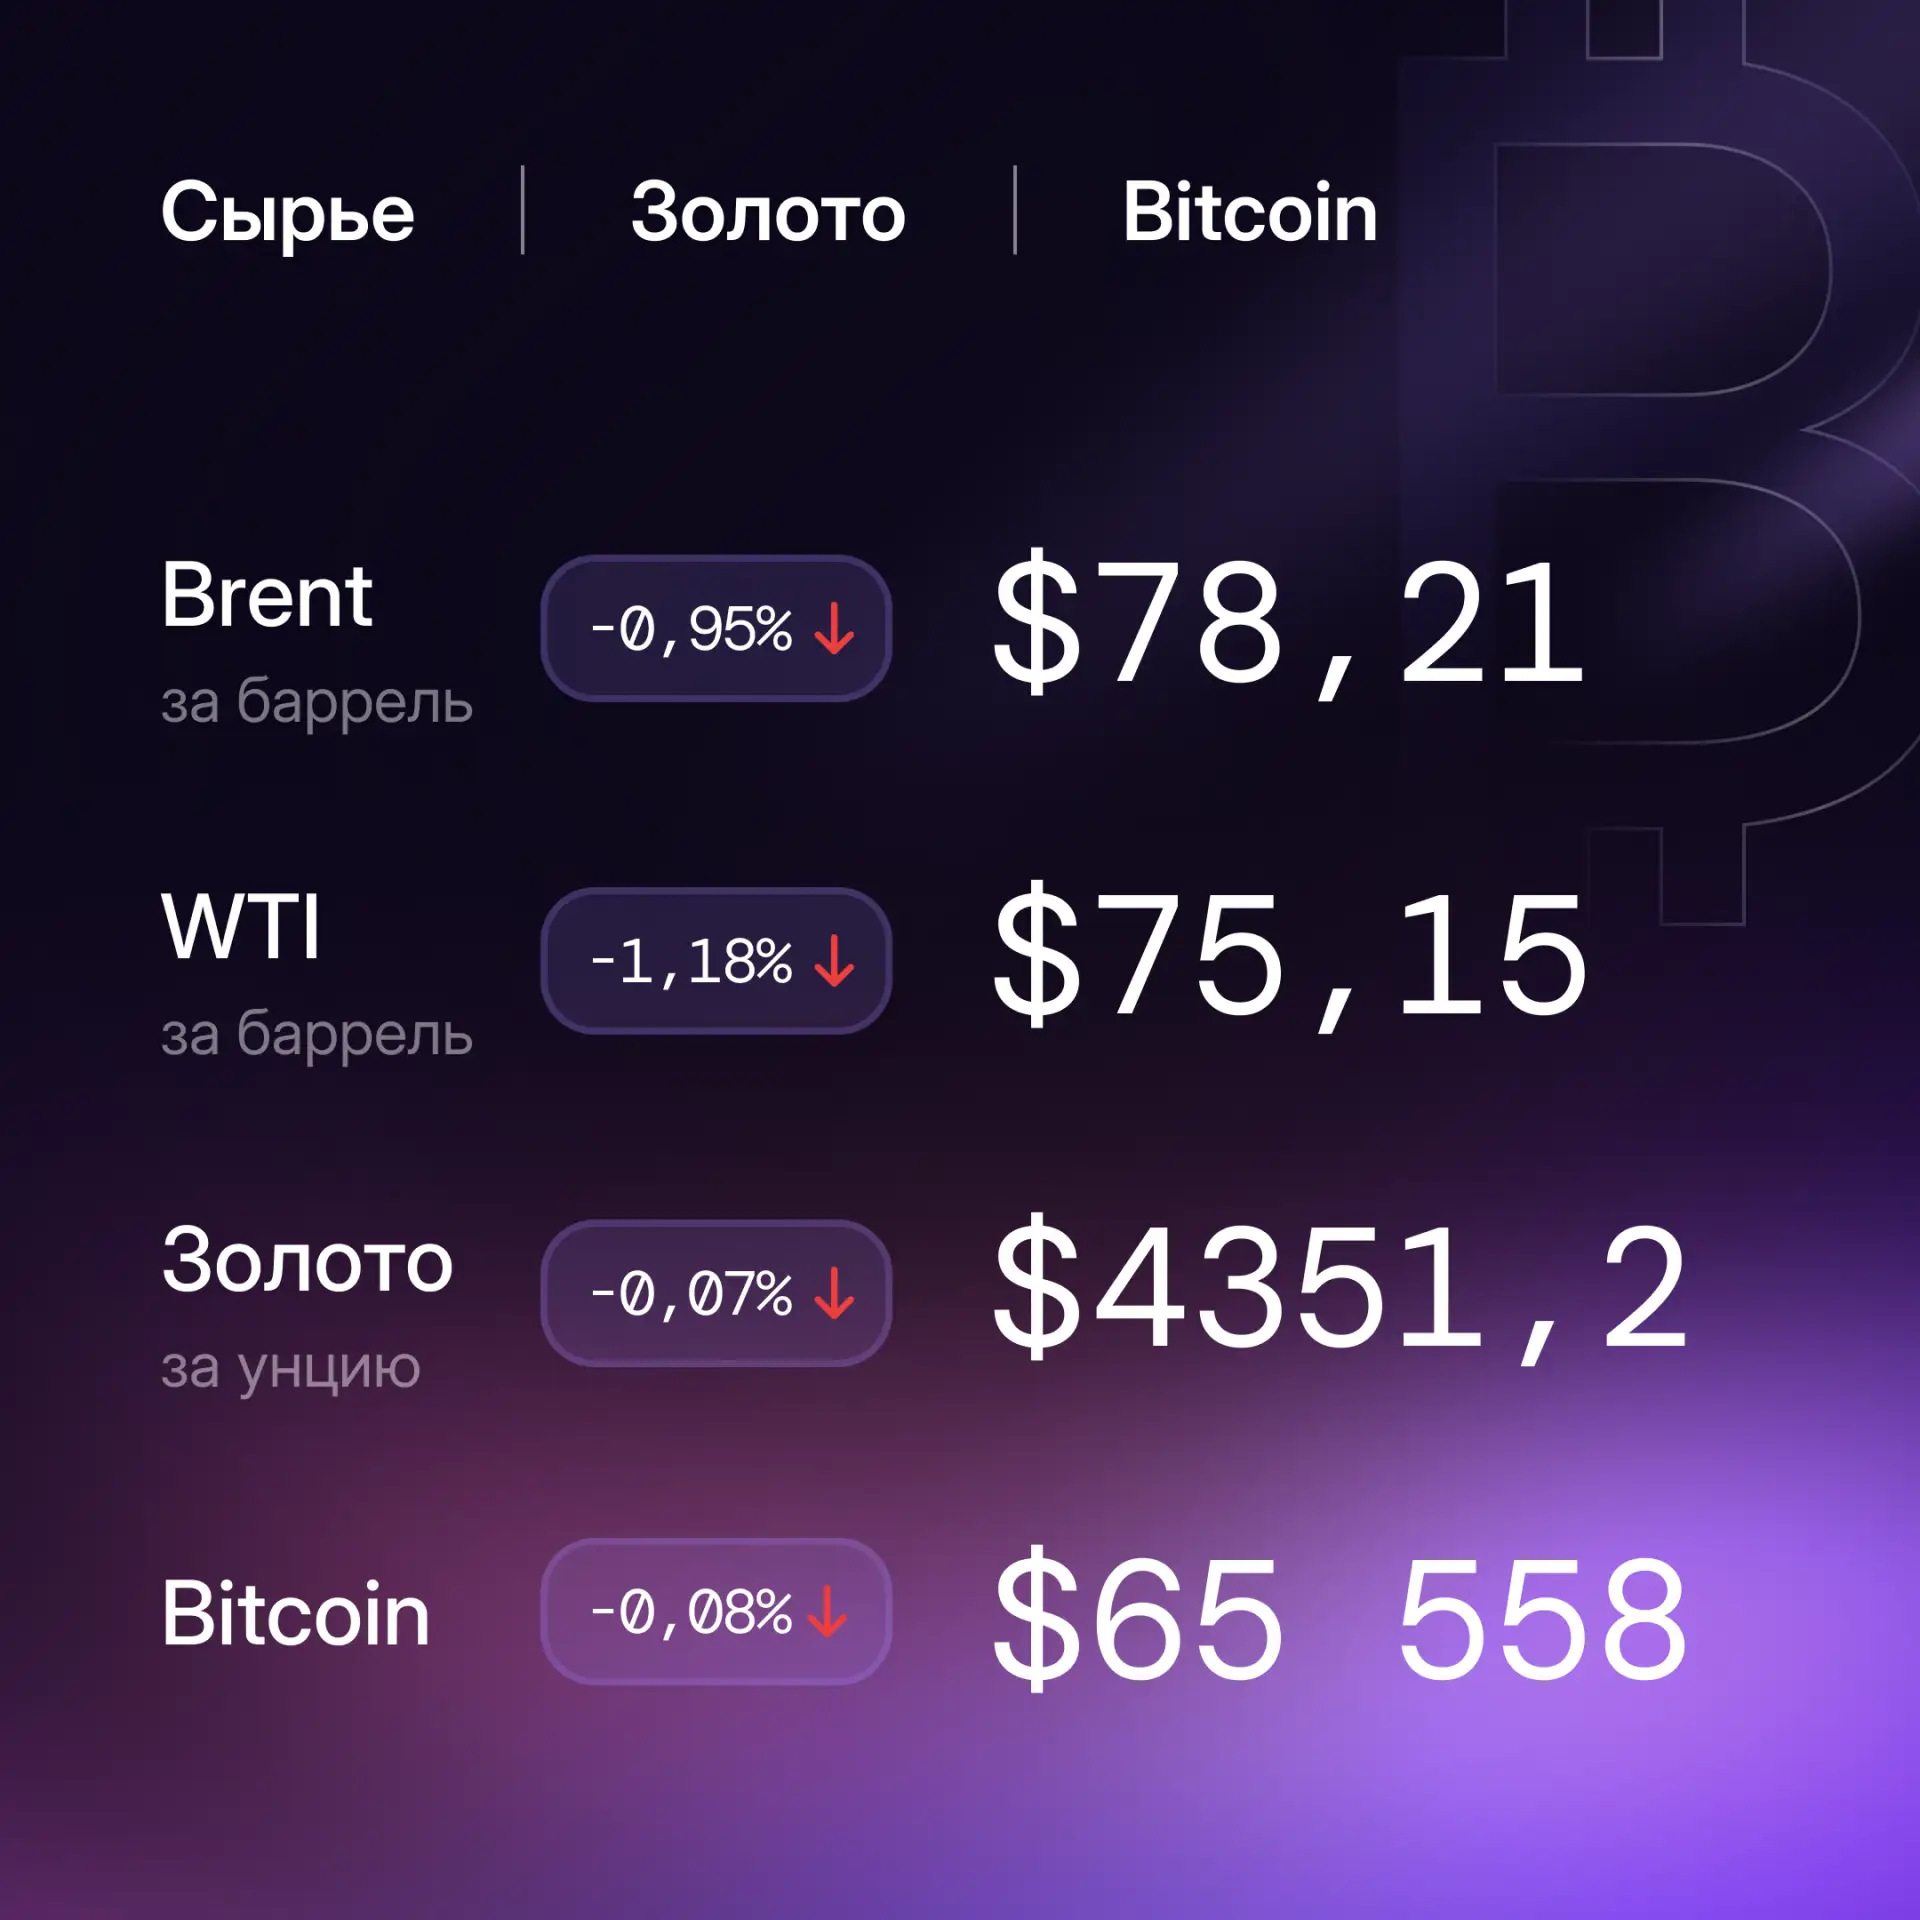Select the Bitcoin tab in header

point(1249,211)
